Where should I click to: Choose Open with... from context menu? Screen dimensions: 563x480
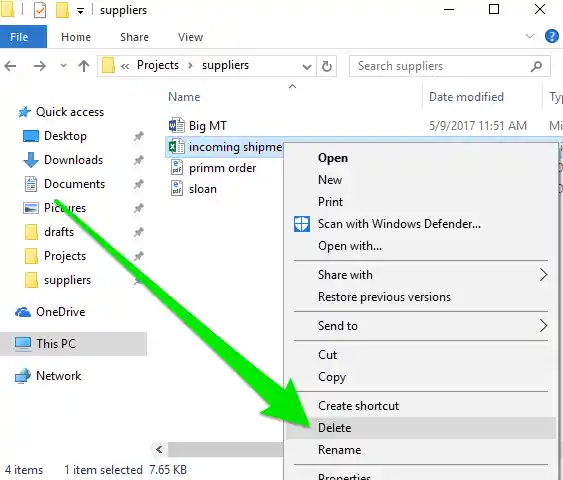tap(350, 246)
